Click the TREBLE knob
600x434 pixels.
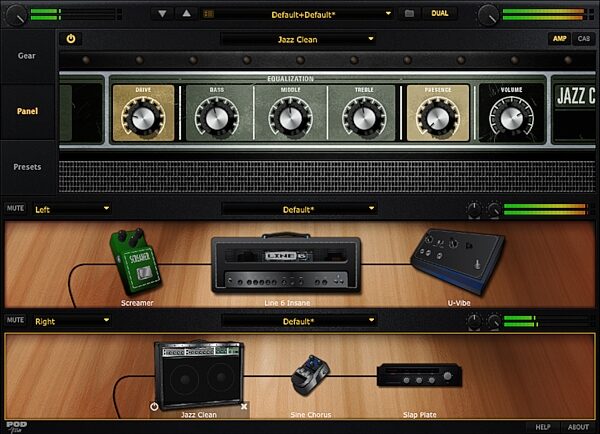click(x=364, y=118)
